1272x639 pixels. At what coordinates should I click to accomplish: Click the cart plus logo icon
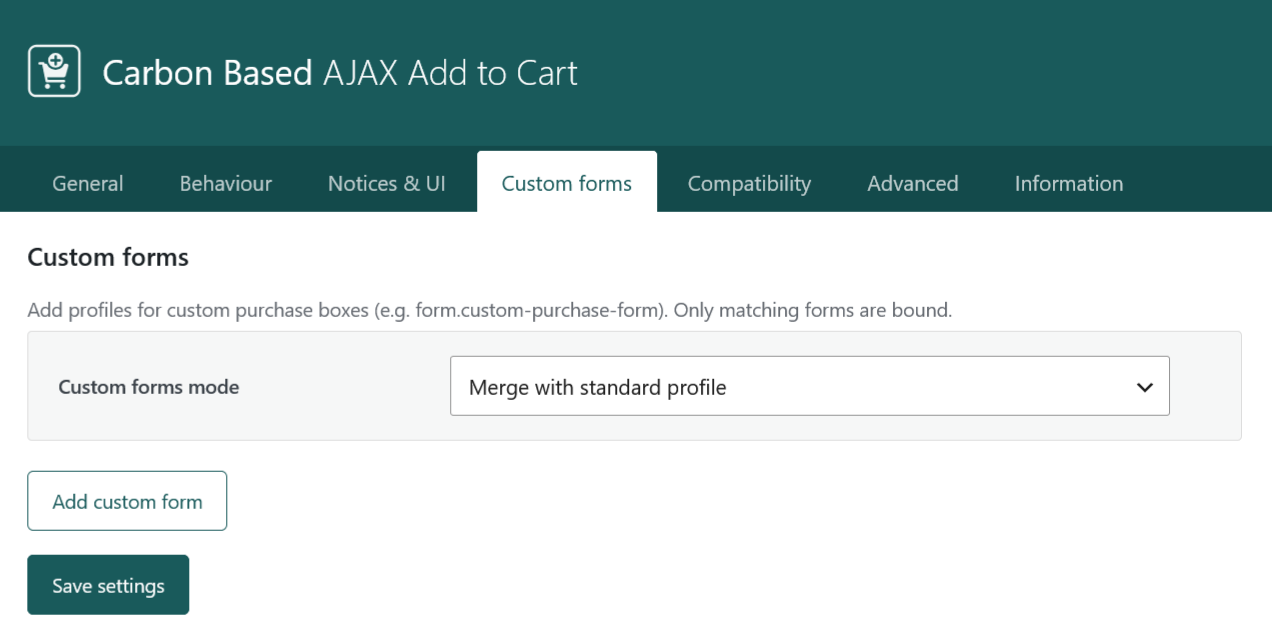coord(54,71)
